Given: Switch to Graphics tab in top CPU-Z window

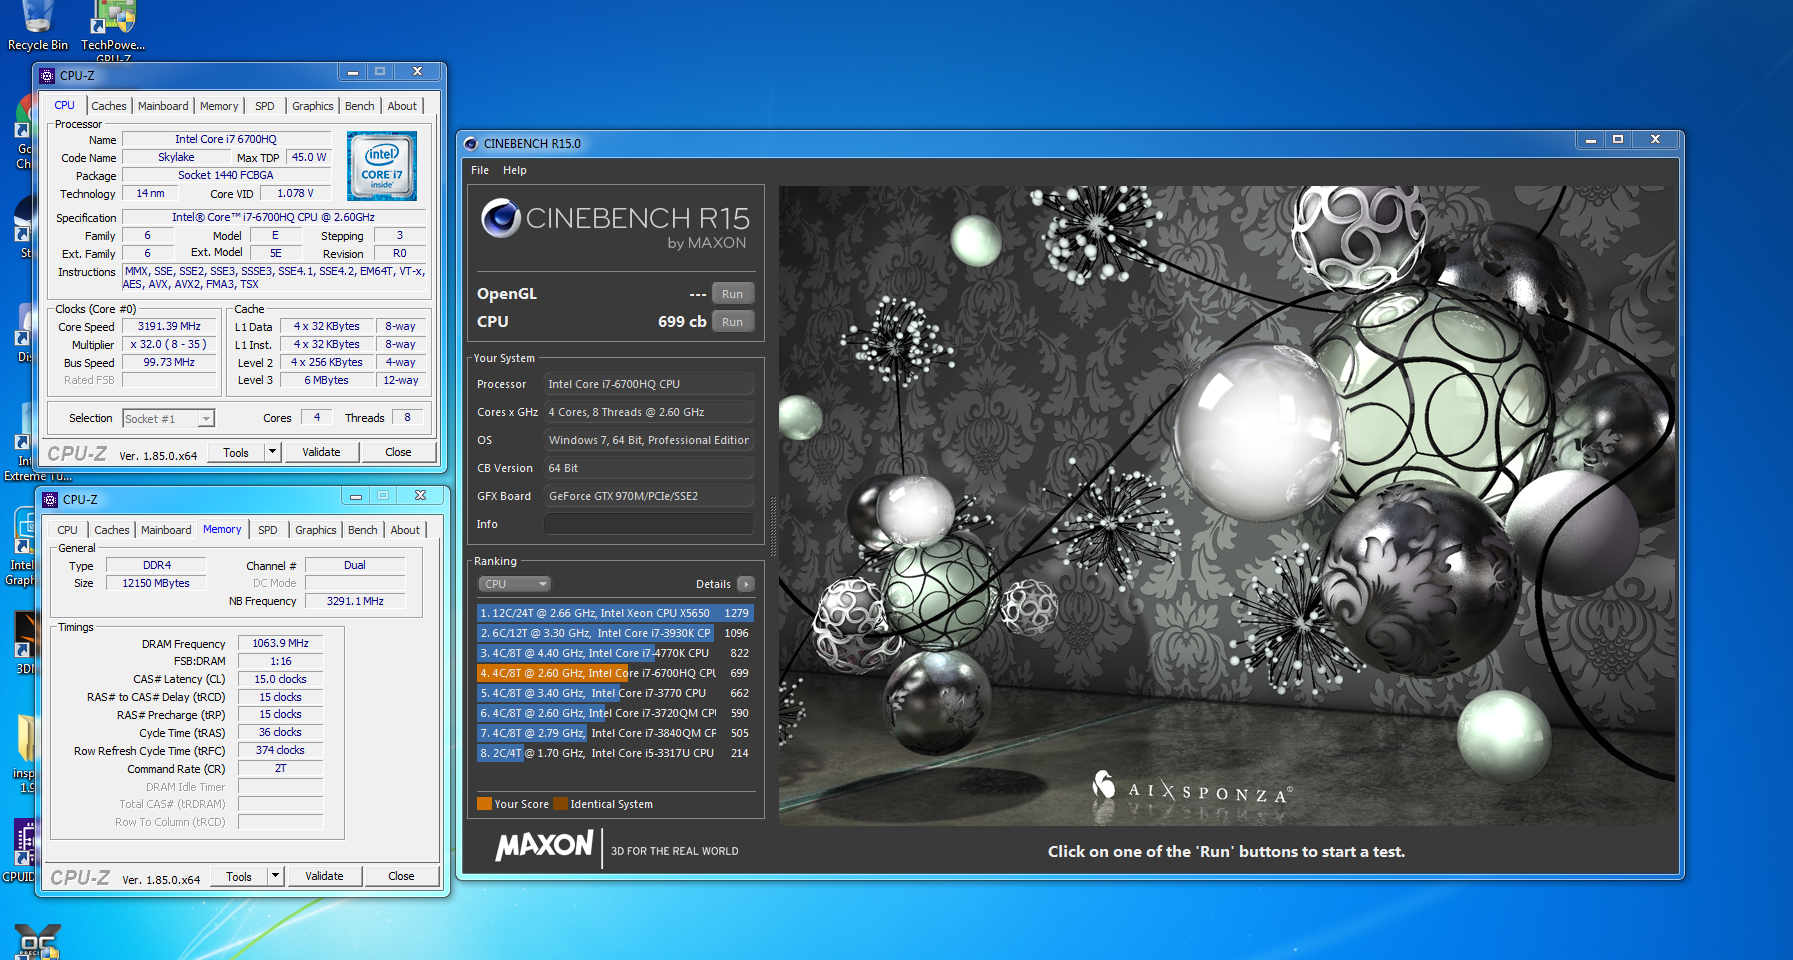Looking at the screenshot, I should [313, 106].
